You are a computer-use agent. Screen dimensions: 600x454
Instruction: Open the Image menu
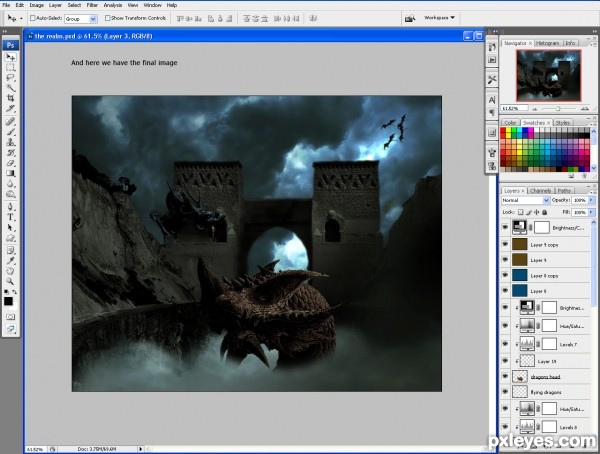point(36,5)
